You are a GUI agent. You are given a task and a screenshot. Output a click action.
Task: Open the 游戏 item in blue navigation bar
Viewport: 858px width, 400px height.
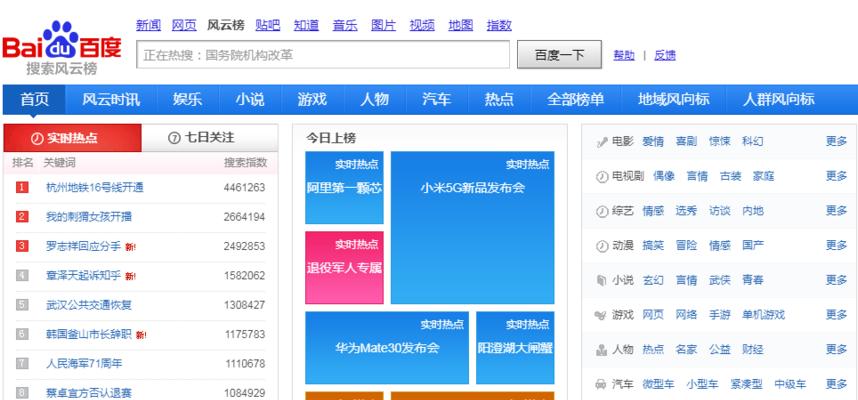(x=312, y=99)
